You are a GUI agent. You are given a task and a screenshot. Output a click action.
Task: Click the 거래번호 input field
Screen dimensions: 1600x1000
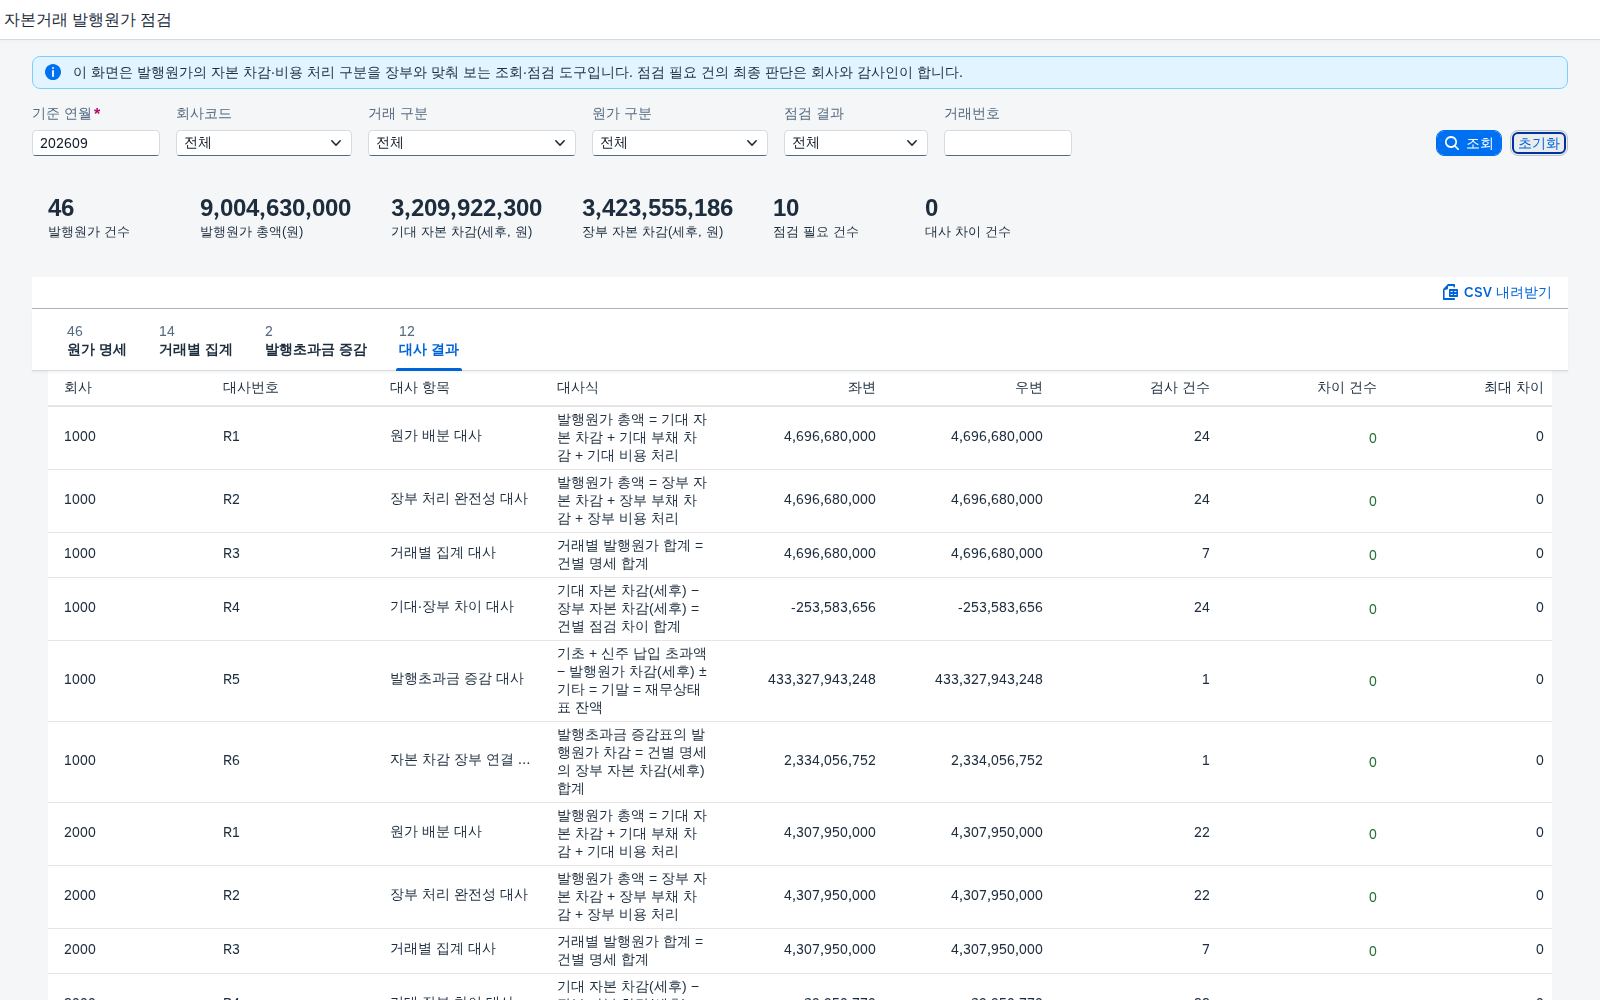coord(1008,143)
